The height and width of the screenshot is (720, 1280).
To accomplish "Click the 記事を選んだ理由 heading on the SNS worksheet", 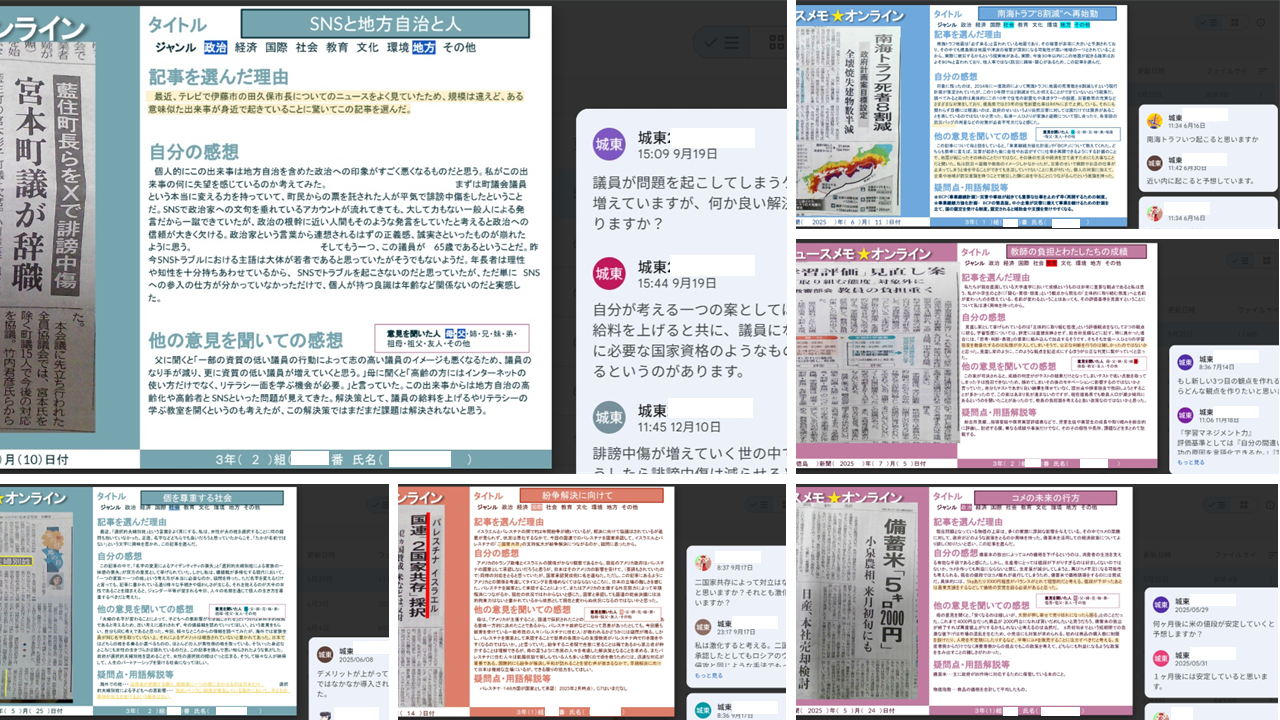I will click(x=218, y=76).
